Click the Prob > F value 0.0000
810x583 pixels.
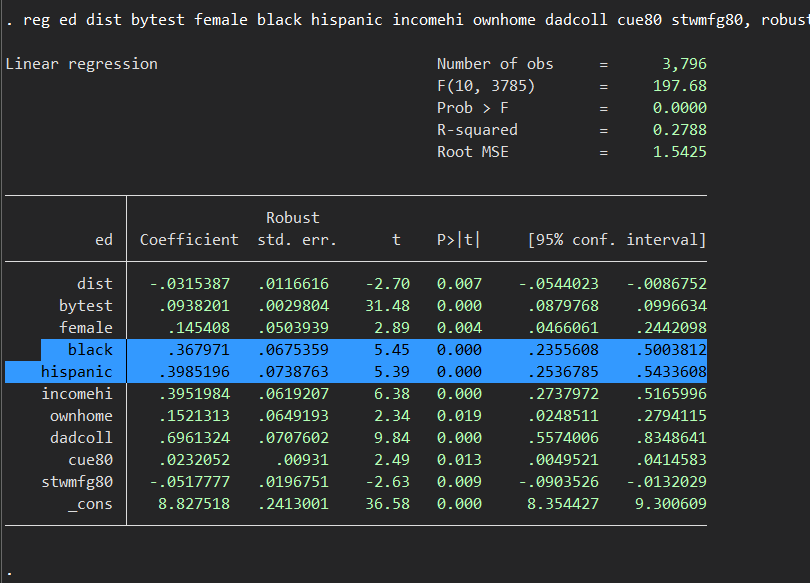click(x=680, y=108)
